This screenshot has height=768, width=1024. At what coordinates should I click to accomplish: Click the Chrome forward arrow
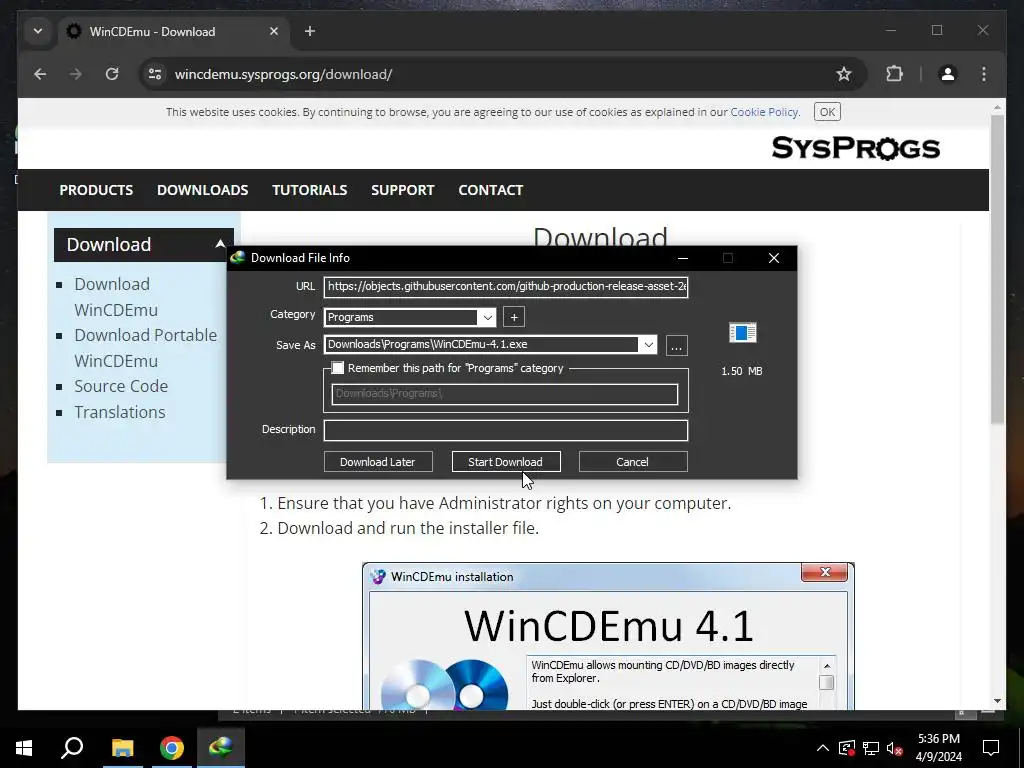click(76, 74)
